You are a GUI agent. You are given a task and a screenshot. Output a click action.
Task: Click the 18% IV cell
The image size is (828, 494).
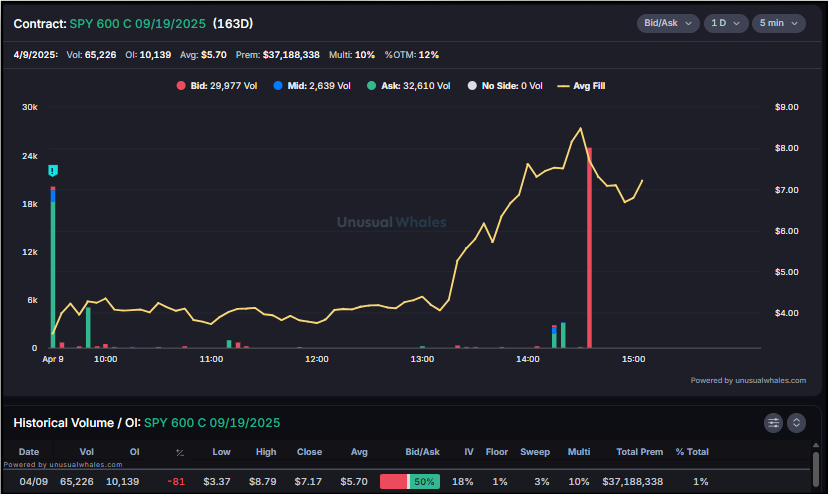pos(463,481)
